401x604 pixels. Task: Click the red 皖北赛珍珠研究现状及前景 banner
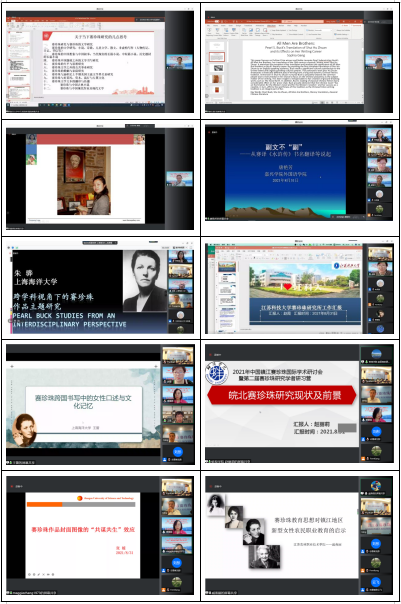(282, 395)
